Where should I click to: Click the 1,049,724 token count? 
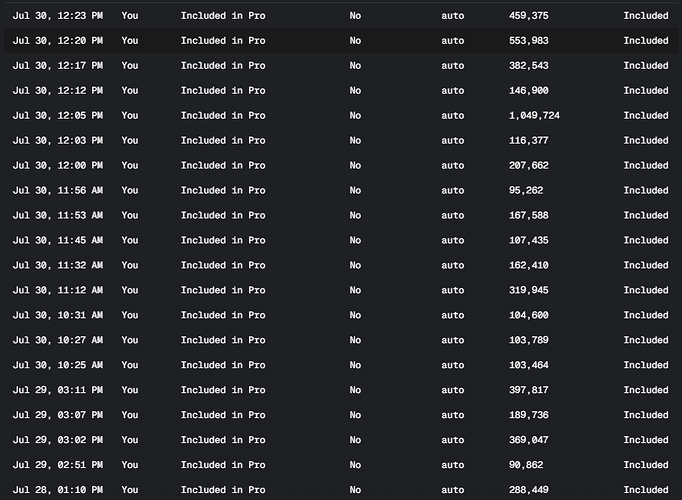click(x=534, y=116)
